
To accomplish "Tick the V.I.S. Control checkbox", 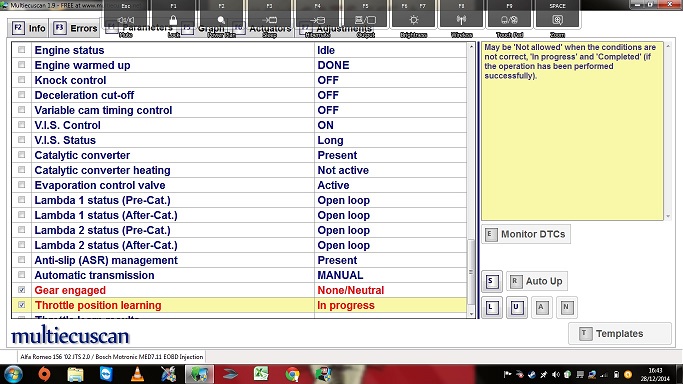I will click(21, 125).
